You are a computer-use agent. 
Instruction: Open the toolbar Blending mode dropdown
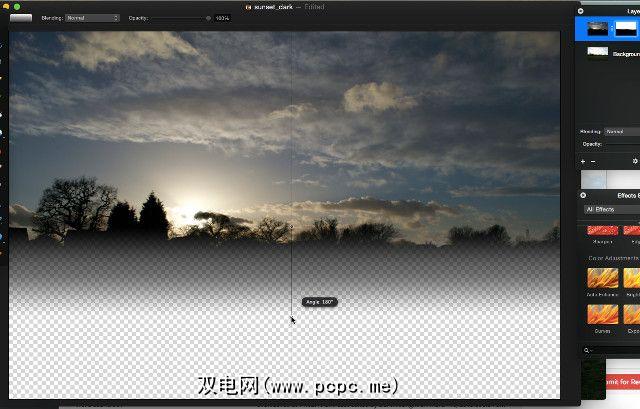(x=92, y=18)
